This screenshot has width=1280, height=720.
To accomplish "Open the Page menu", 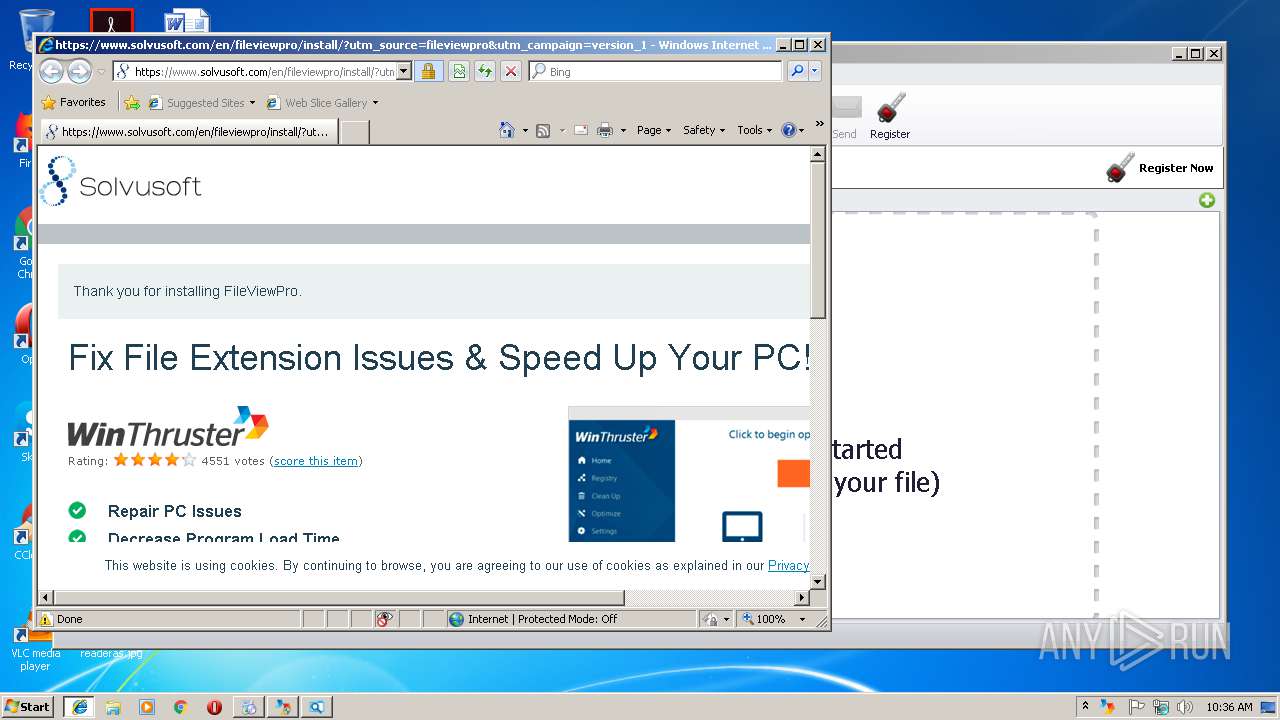I will click(x=654, y=130).
